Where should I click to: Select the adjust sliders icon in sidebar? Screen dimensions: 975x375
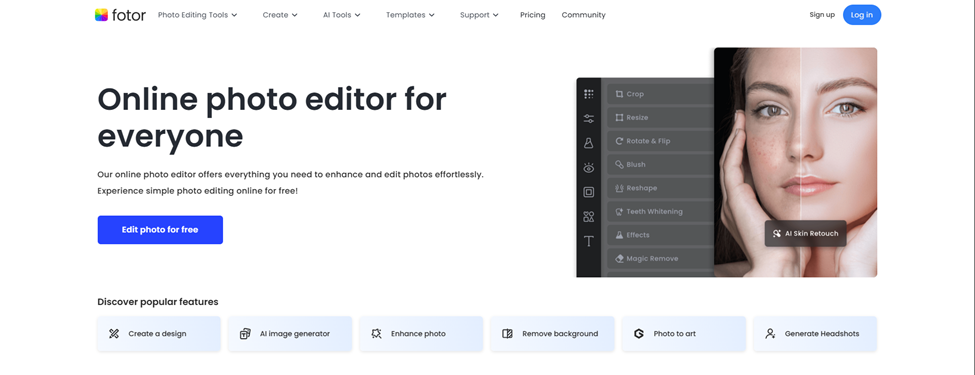click(x=588, y=119)
